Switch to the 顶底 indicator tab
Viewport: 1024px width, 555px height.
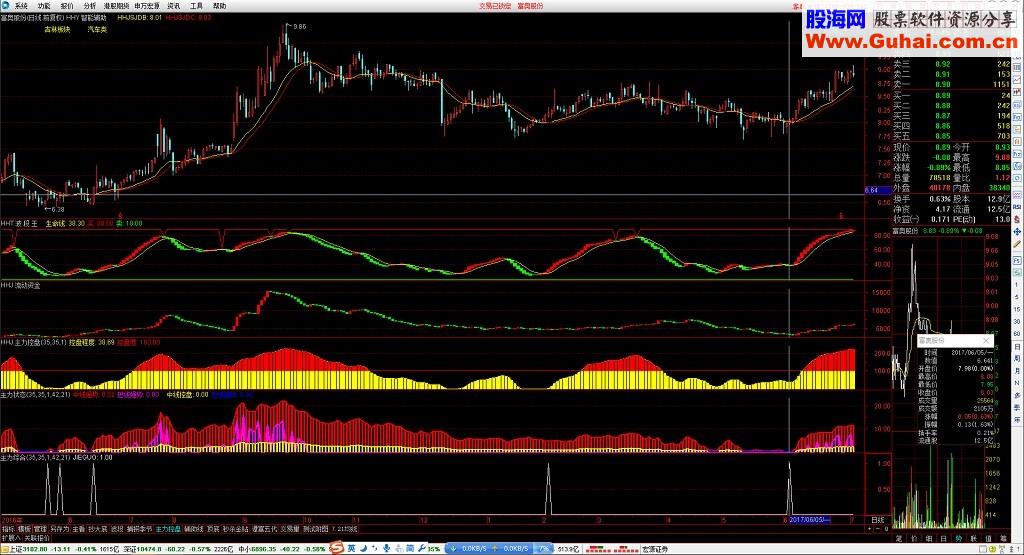pos(213,529)
